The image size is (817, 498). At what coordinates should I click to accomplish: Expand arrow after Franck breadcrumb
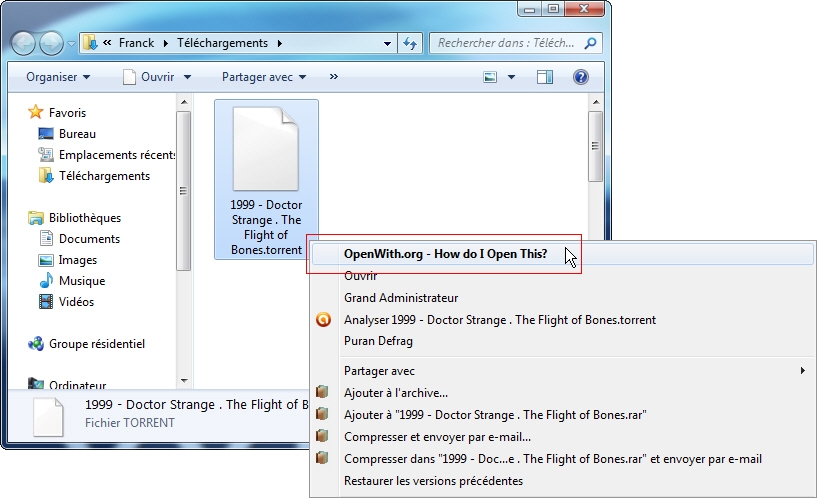point(165,43)
